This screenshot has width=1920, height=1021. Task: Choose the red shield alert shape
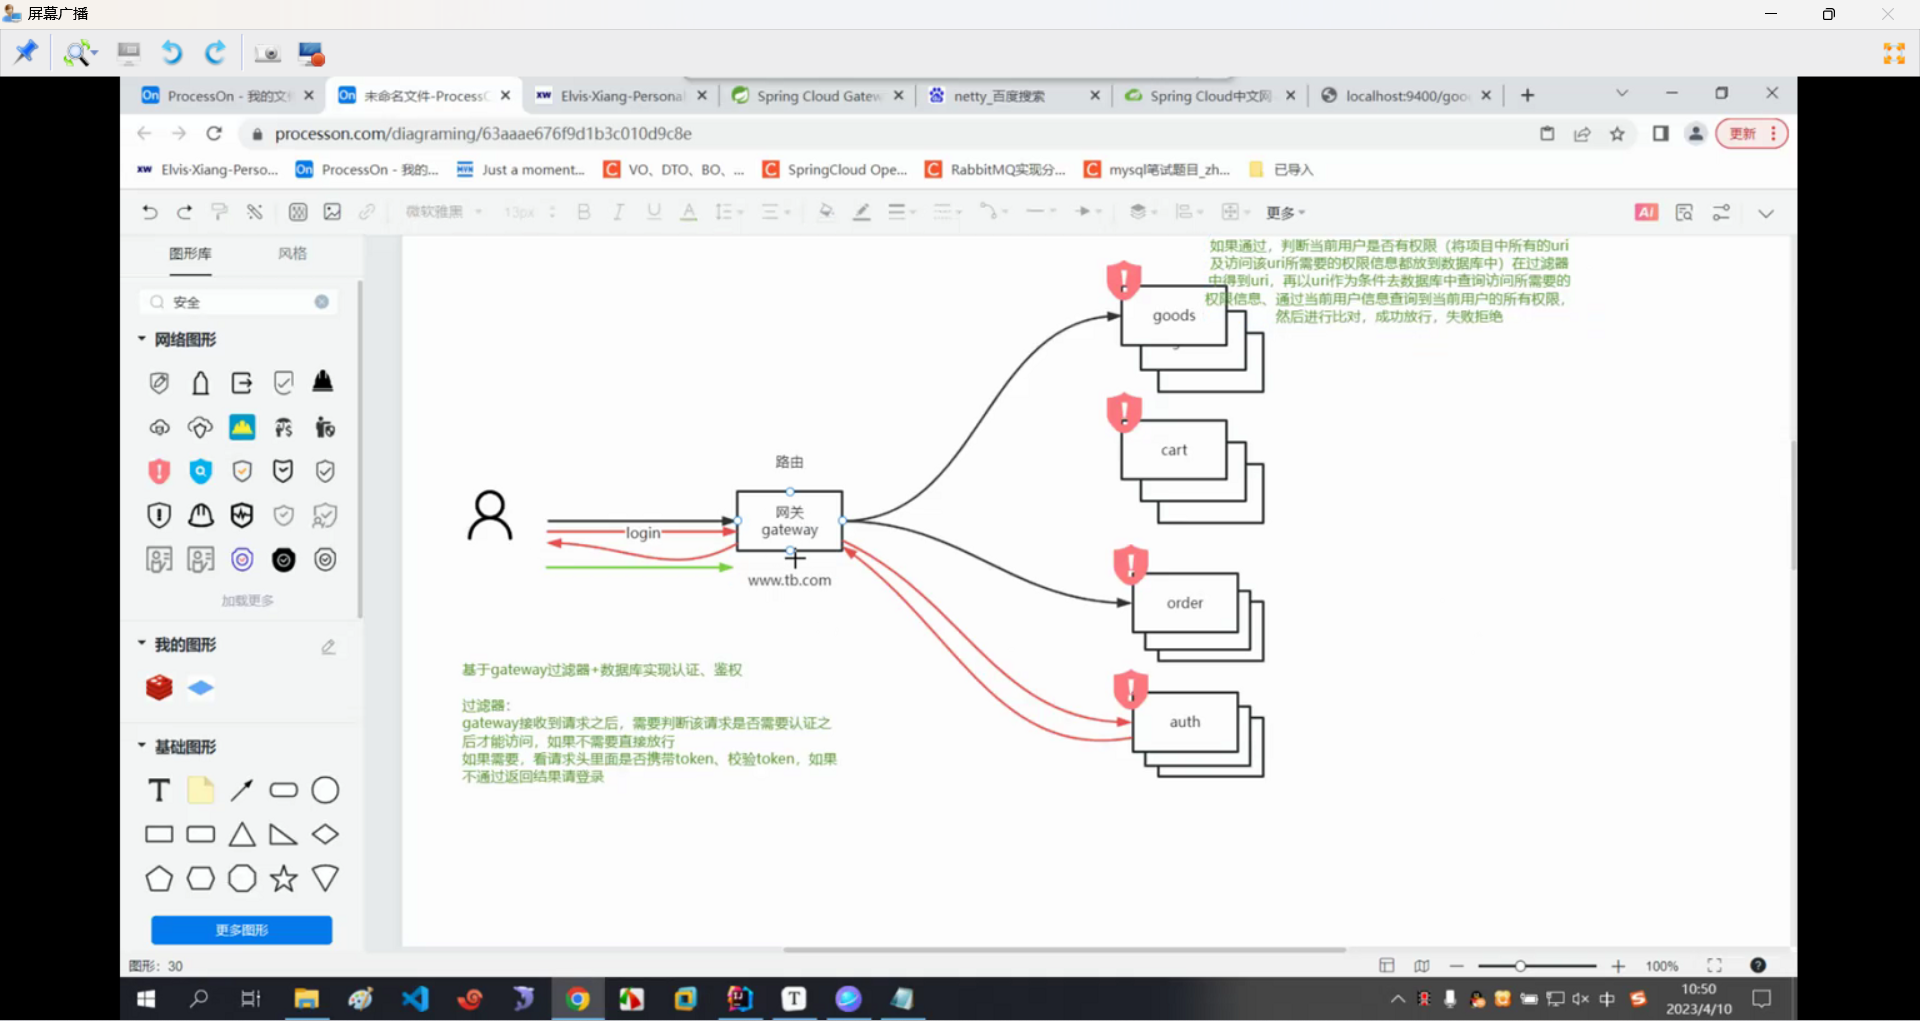pyautogui.click(x=159, y=471)
